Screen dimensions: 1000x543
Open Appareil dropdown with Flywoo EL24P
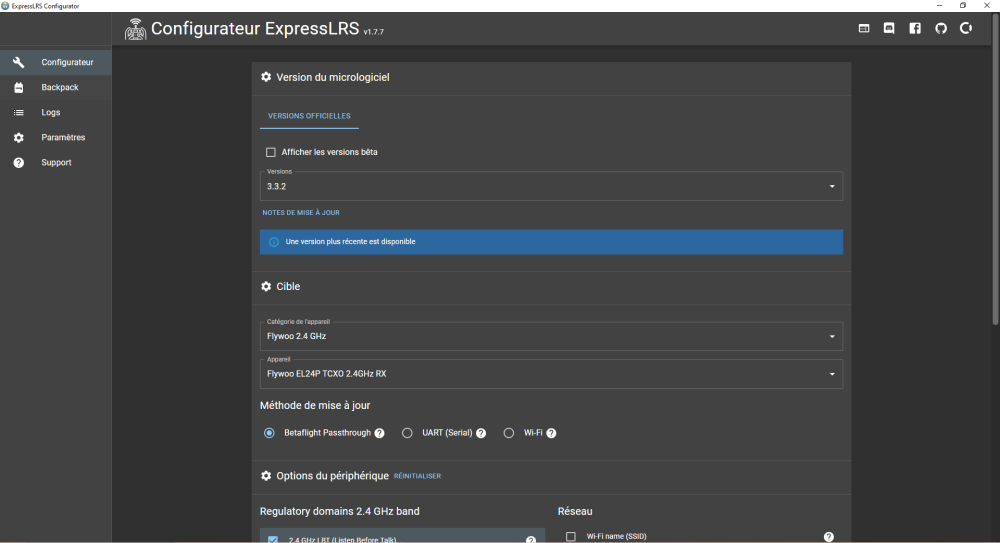pyautogui.click(x=550, y=374)
